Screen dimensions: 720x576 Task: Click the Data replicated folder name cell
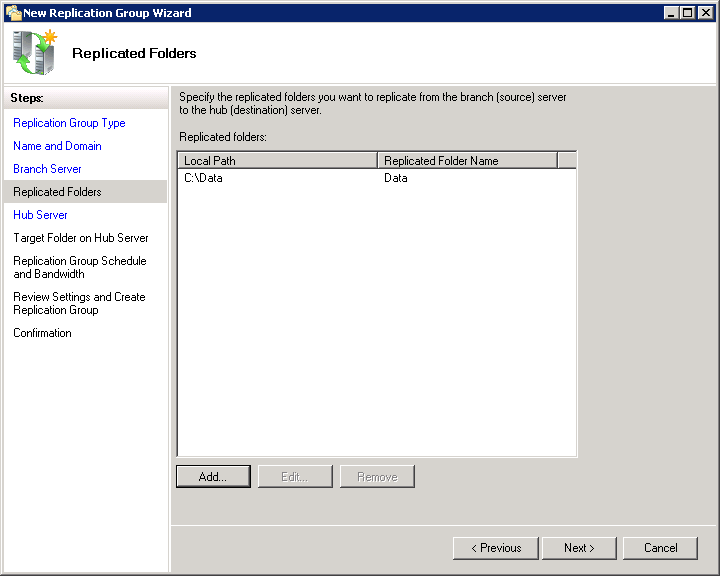click(x=396, y=178)
